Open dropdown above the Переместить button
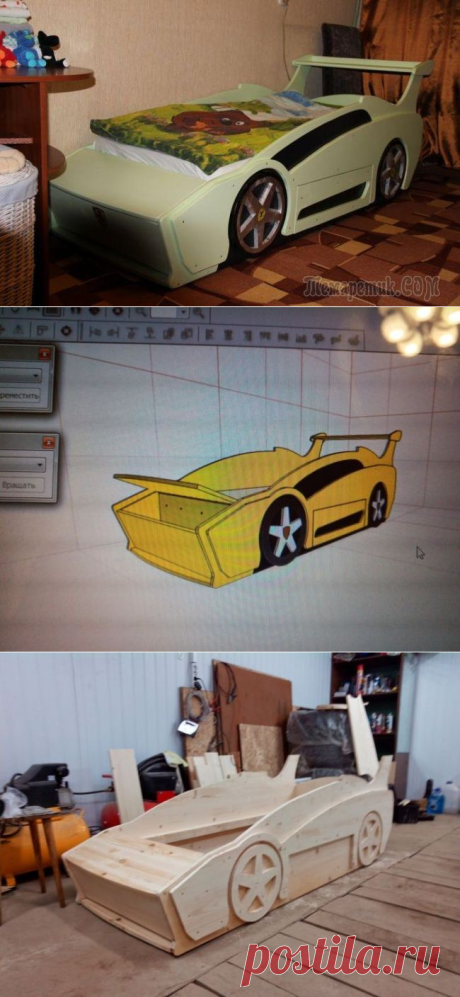Image resolution: width=460 pixels, height=997 pixels. point(19,375)
